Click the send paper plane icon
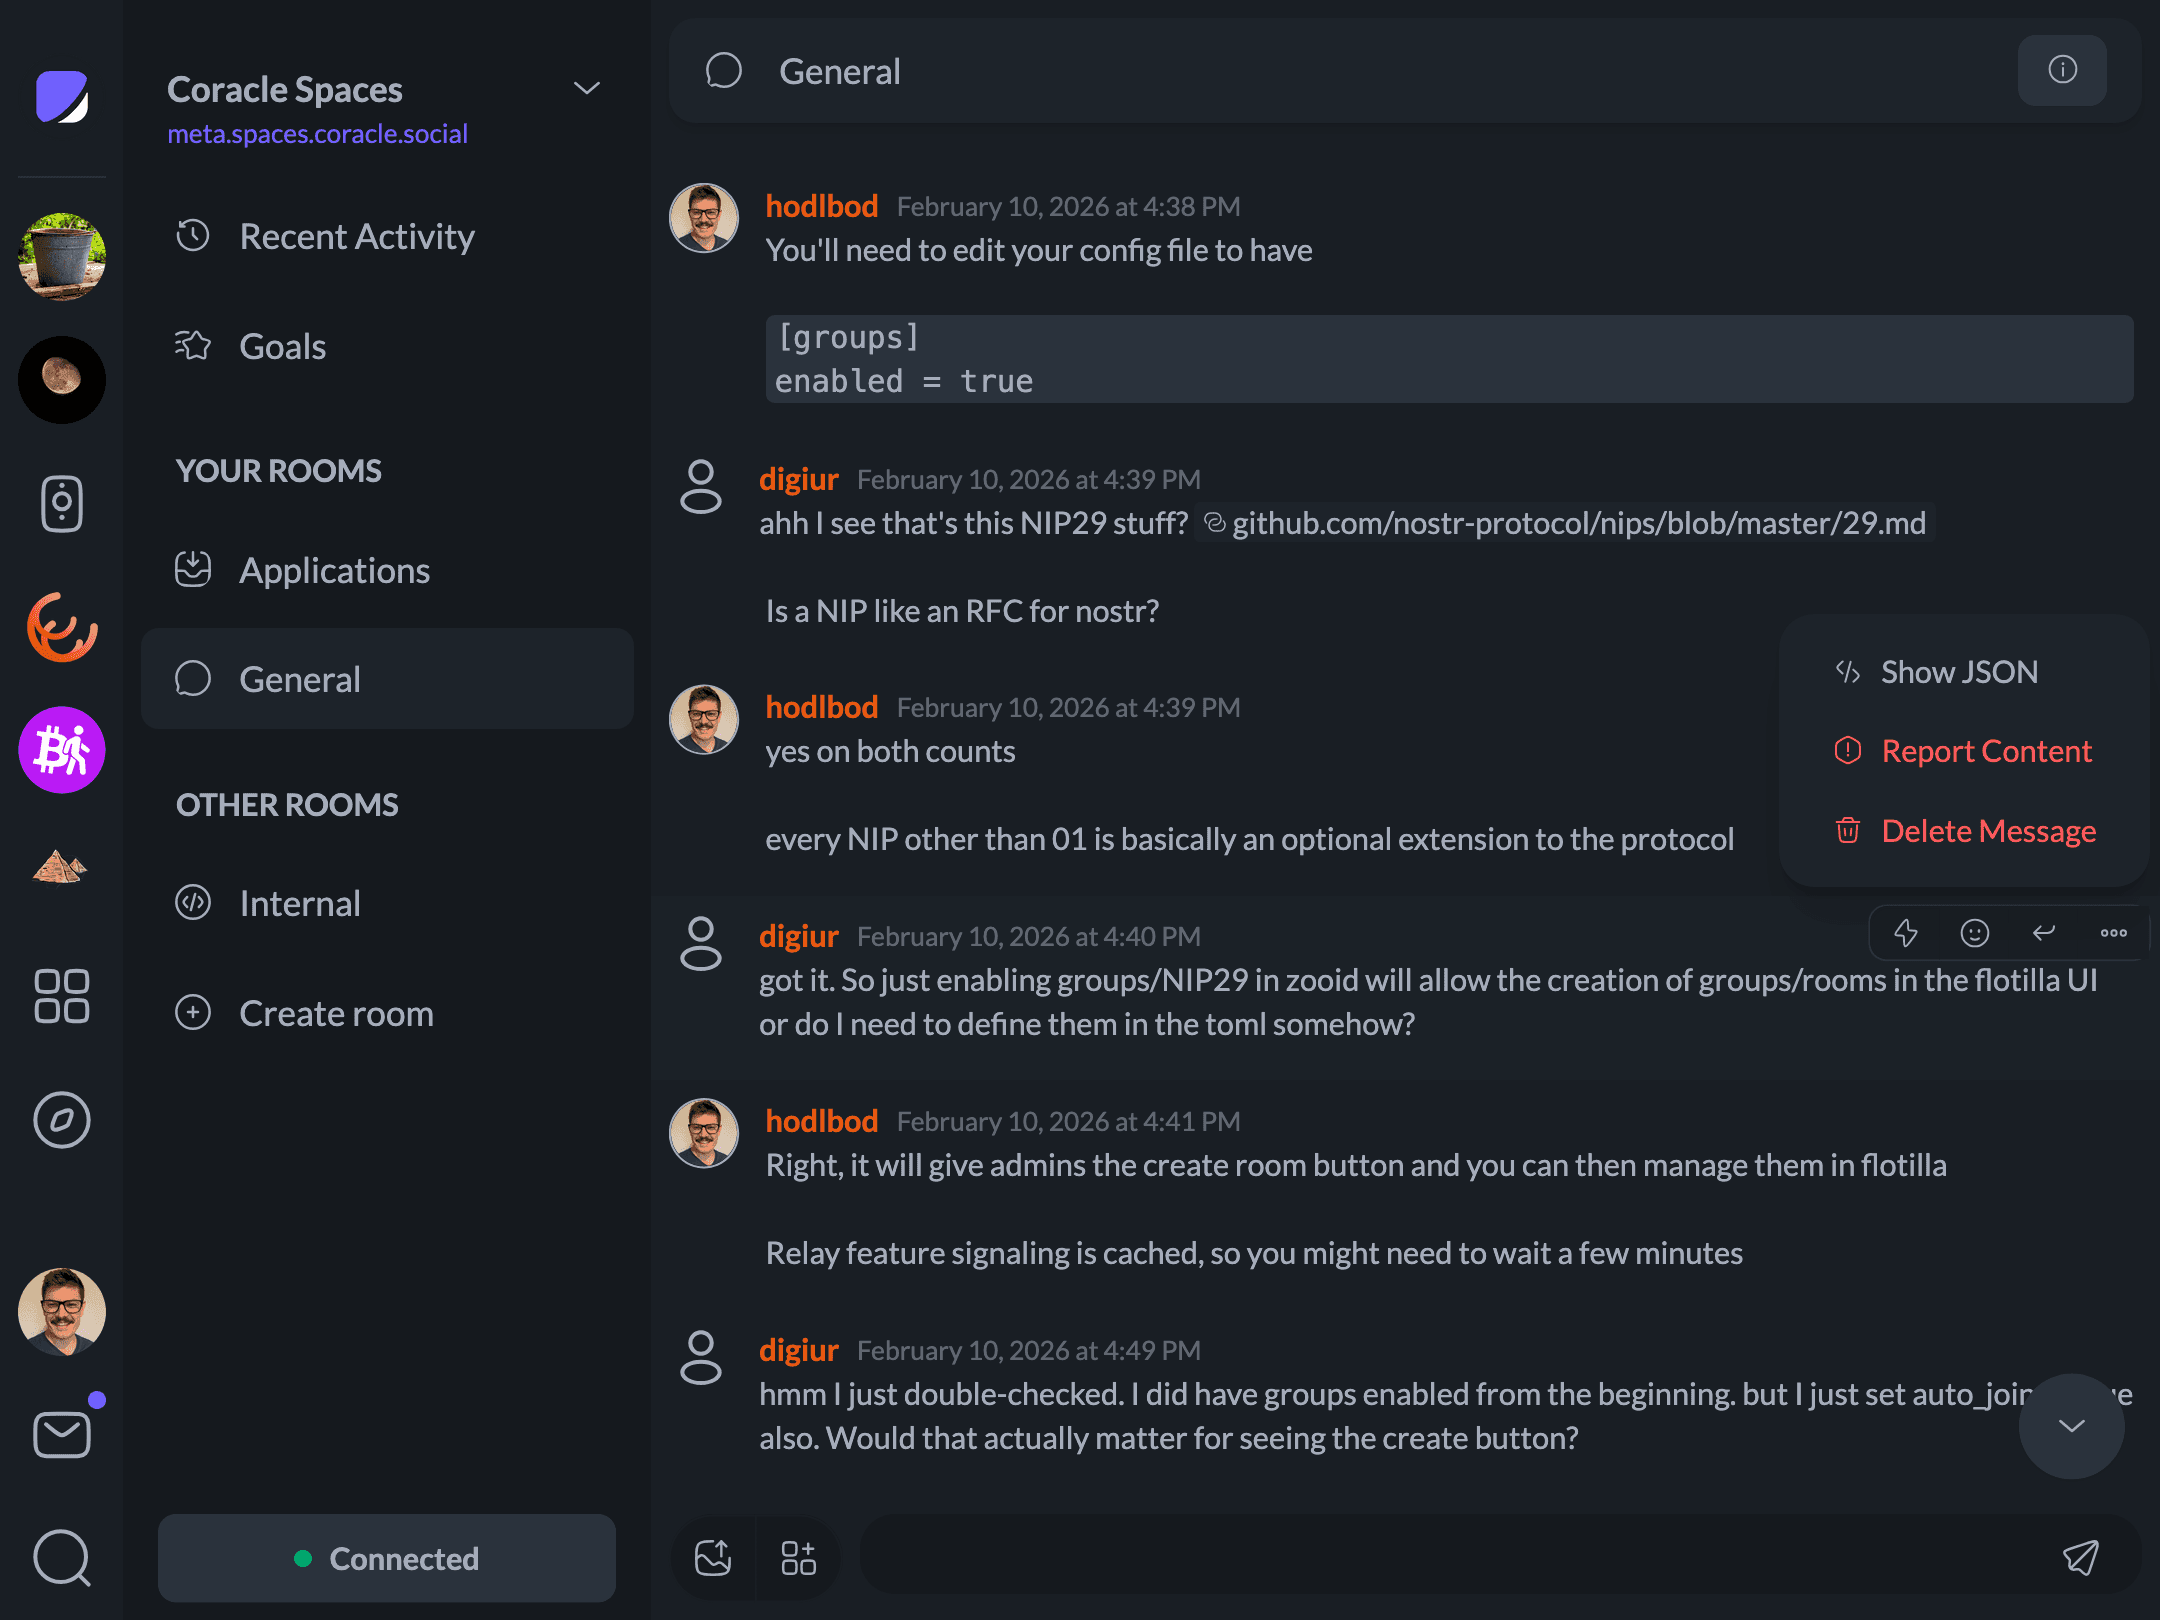The image size is (2160, 1620). coord(2081,1557)
